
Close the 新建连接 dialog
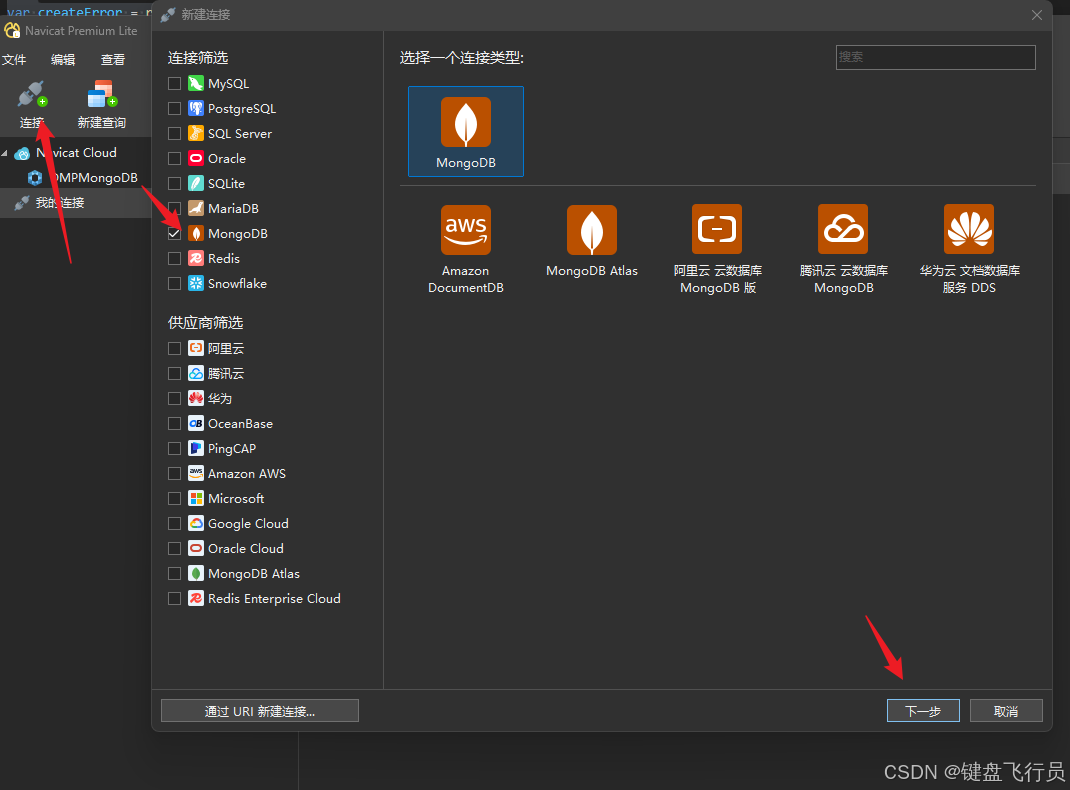(x=1037, y=15)
